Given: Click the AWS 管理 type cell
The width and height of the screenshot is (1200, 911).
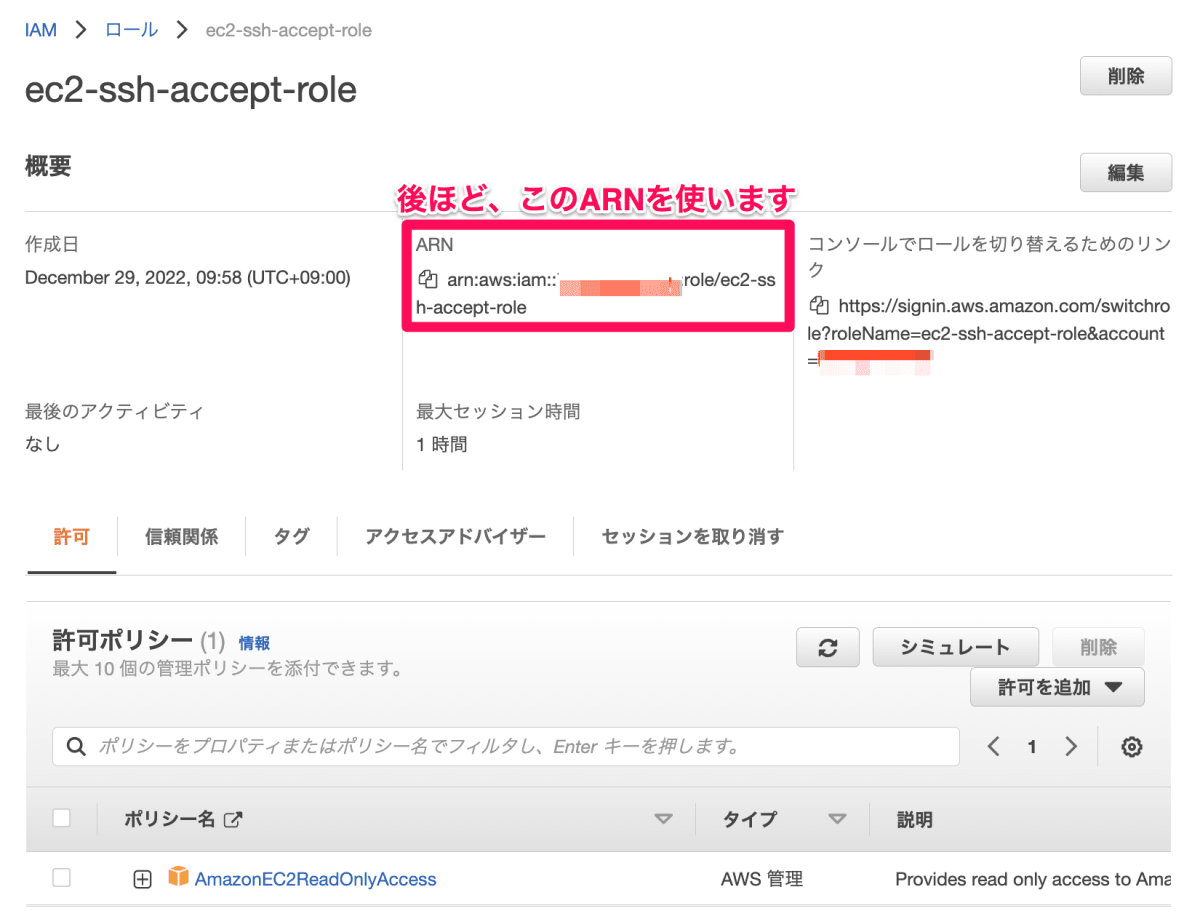Looking at the screenshot, I should [x=762, y=880].
